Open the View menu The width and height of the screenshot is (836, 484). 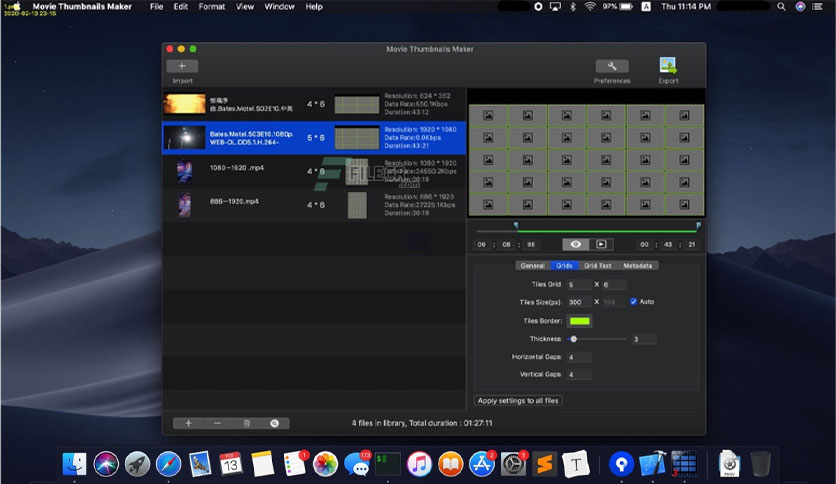click(x=245, y=6)
